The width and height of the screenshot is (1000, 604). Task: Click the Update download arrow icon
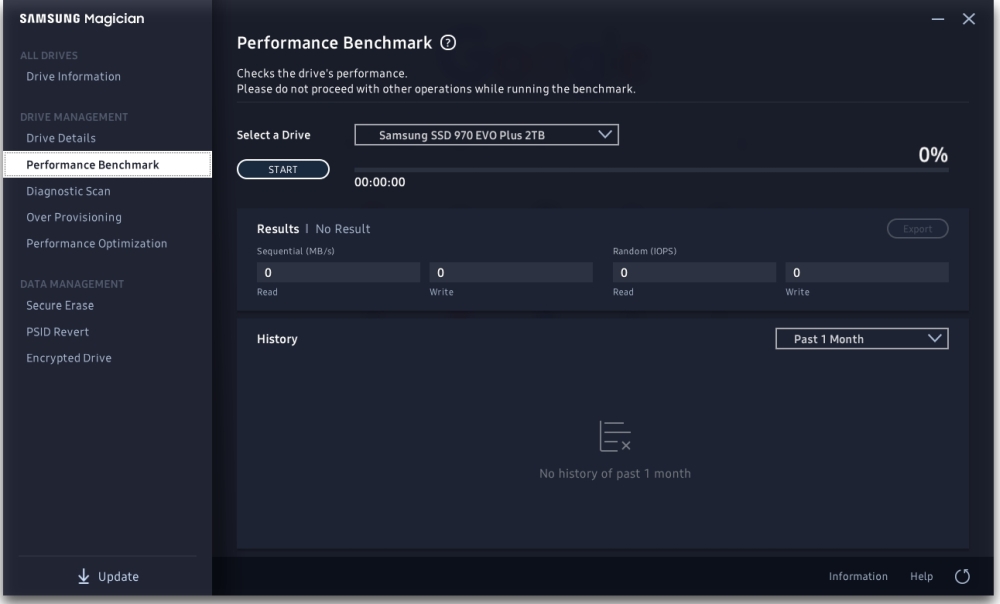click(84, 576)
